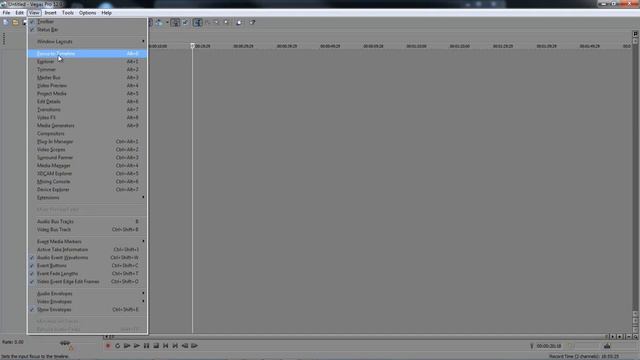Click the Previous Frame transport button
This screenshot has height=360, width=640.
pos(185,346)
